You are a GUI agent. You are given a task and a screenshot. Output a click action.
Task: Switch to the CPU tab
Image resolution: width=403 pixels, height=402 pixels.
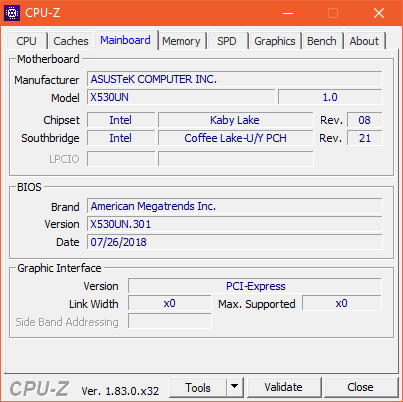pyautogui.click(x=26, y=41)
